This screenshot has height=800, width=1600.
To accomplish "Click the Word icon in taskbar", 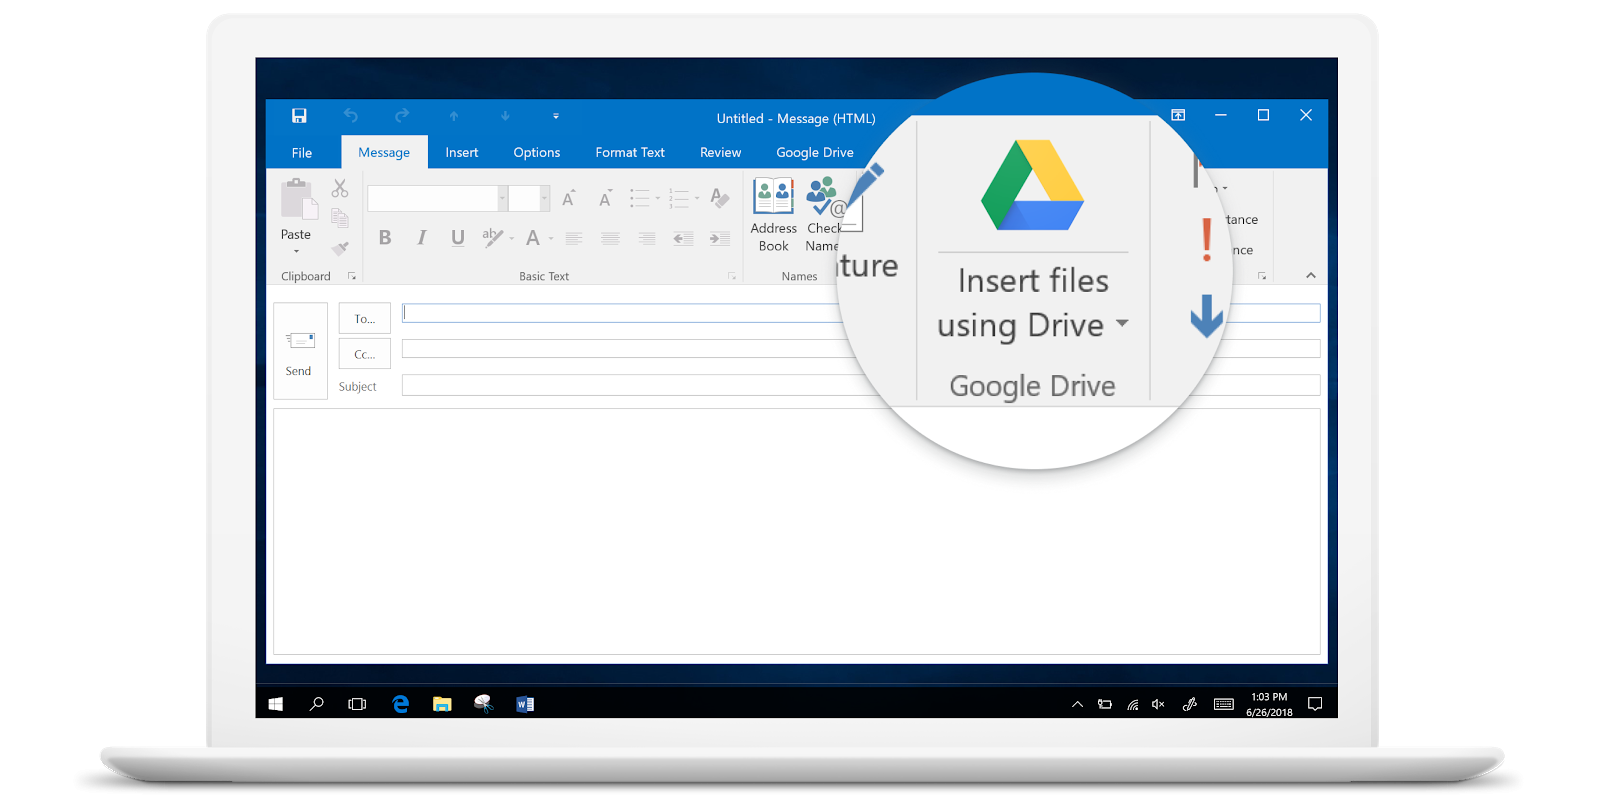I will [x=525, y=704].
